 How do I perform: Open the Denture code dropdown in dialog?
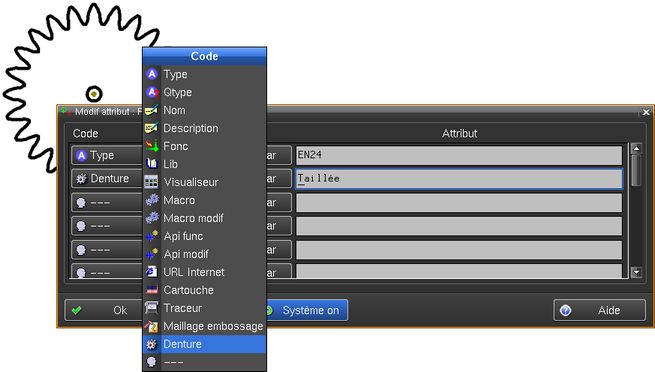tap(107, 179)
